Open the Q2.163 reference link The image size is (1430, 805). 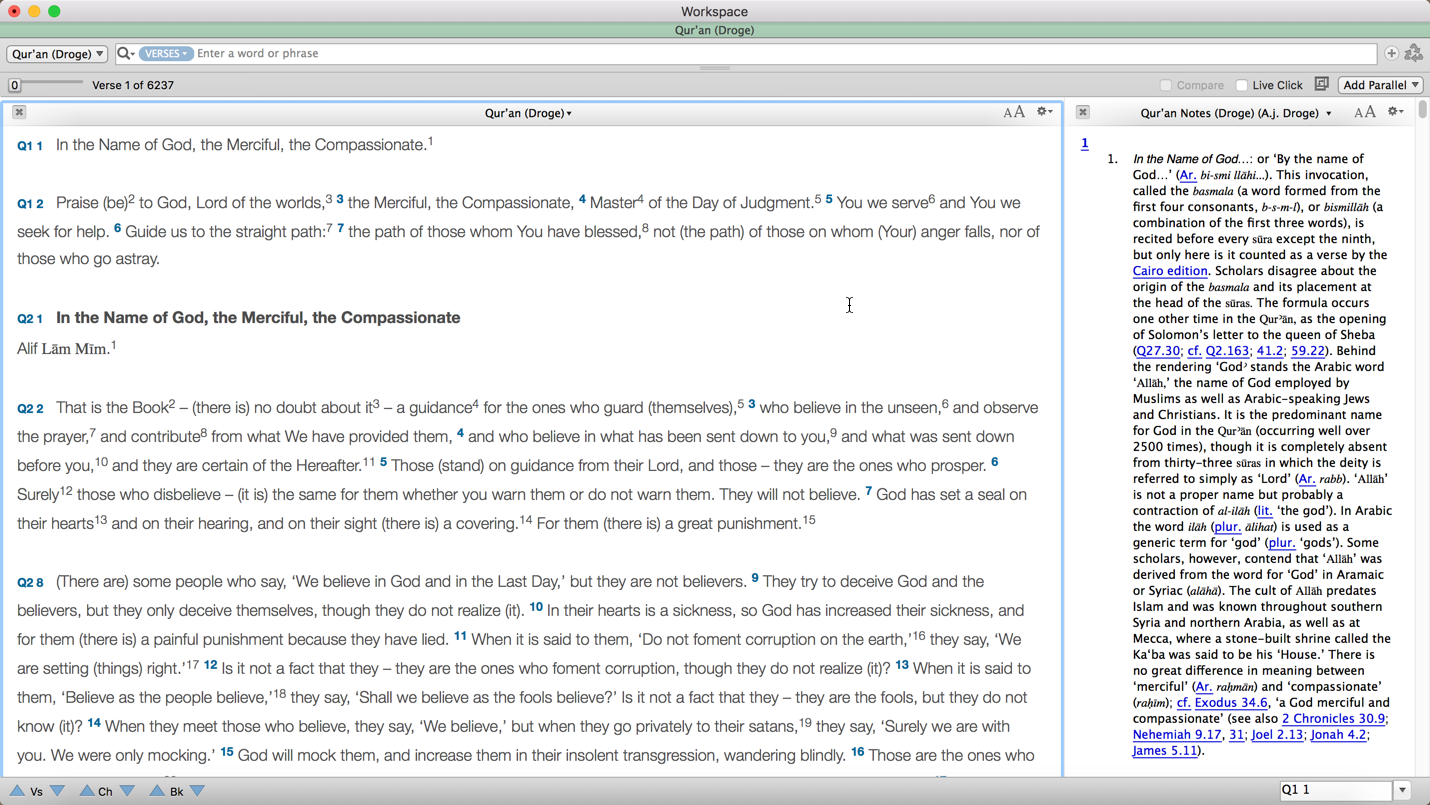pos(1227,351)
